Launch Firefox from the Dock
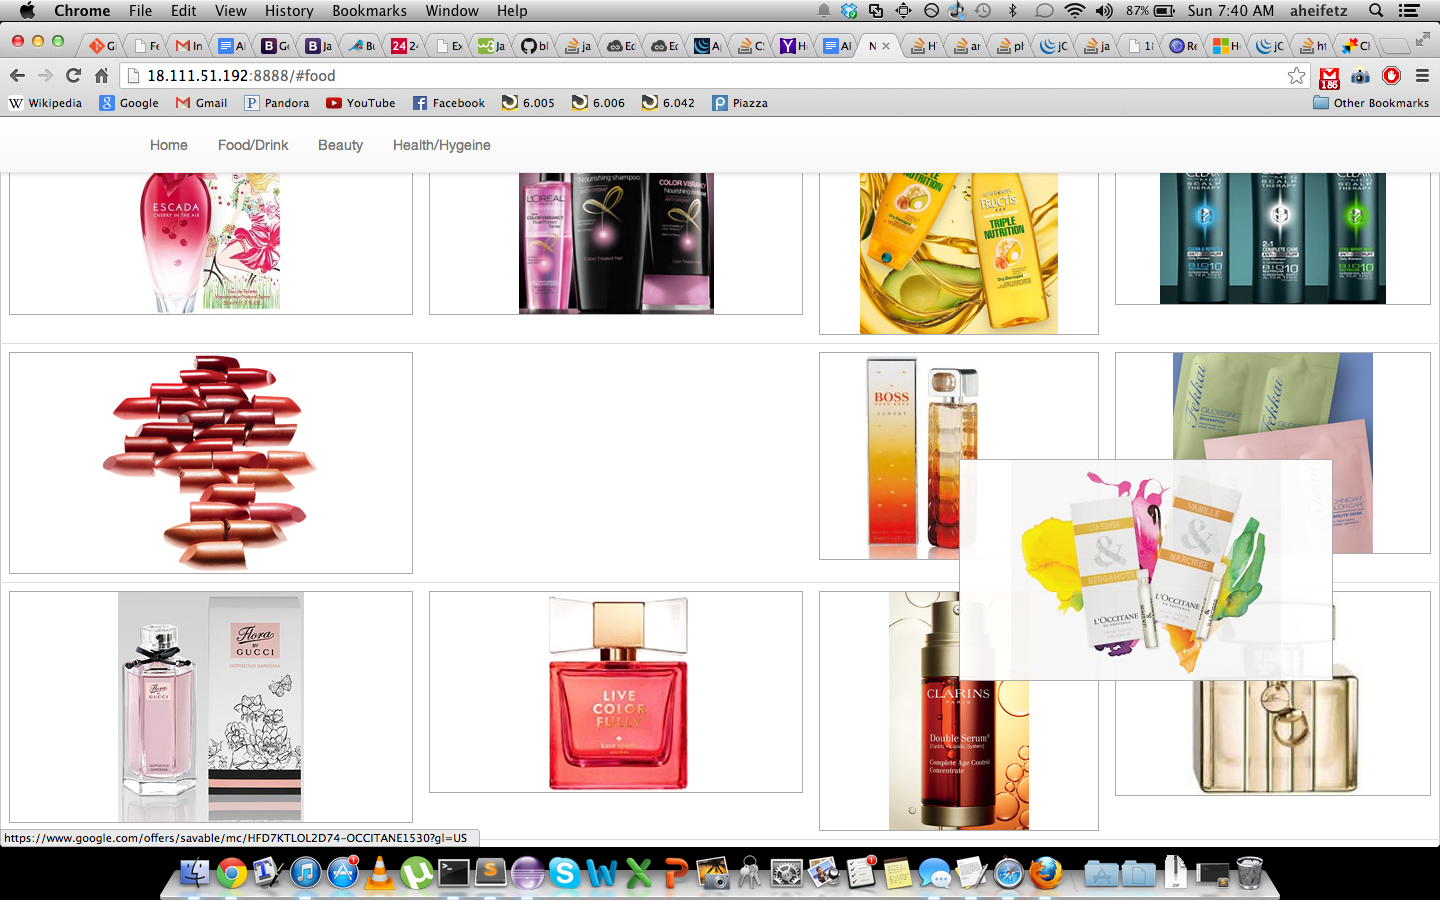Image resolution: width=1440 pixels, height=900 pixels. (1046, 872)
